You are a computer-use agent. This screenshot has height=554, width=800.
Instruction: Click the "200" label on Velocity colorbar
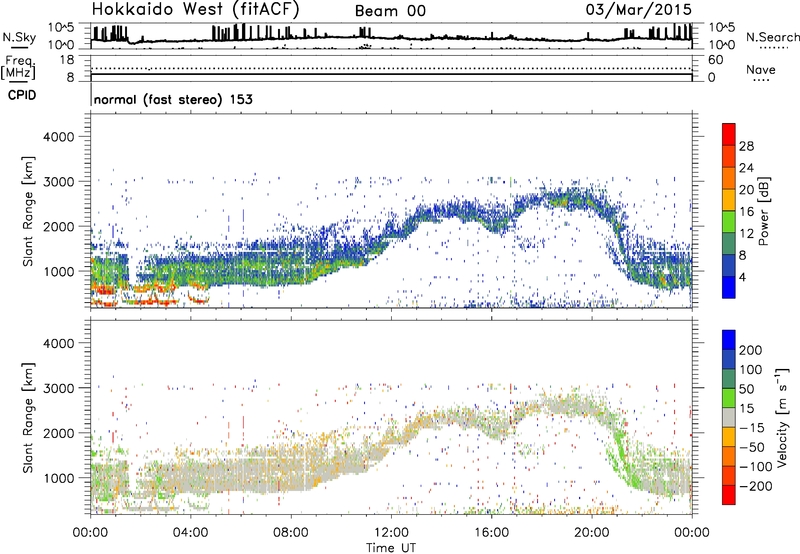[751, 350]
